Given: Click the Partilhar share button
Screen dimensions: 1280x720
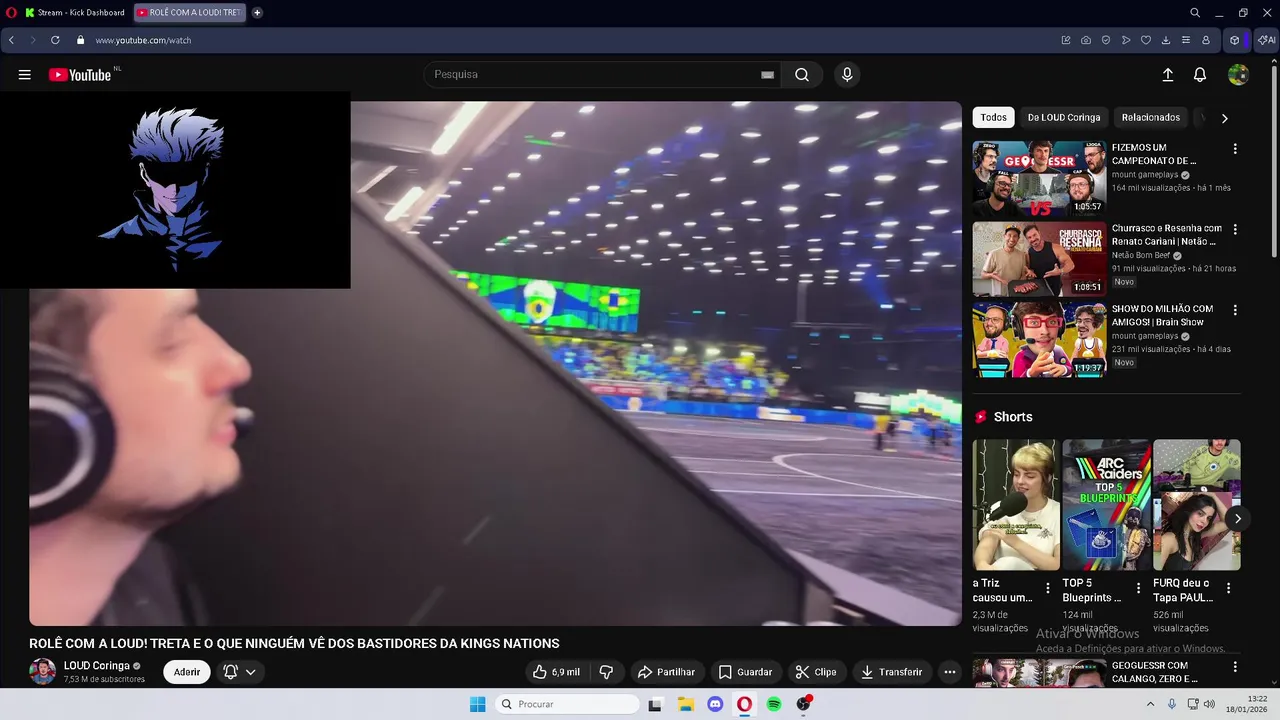Looking at the screenshot, I should 666,672.
